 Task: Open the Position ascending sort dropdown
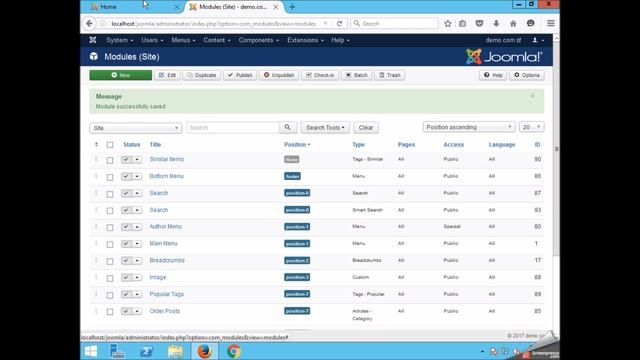469,127
